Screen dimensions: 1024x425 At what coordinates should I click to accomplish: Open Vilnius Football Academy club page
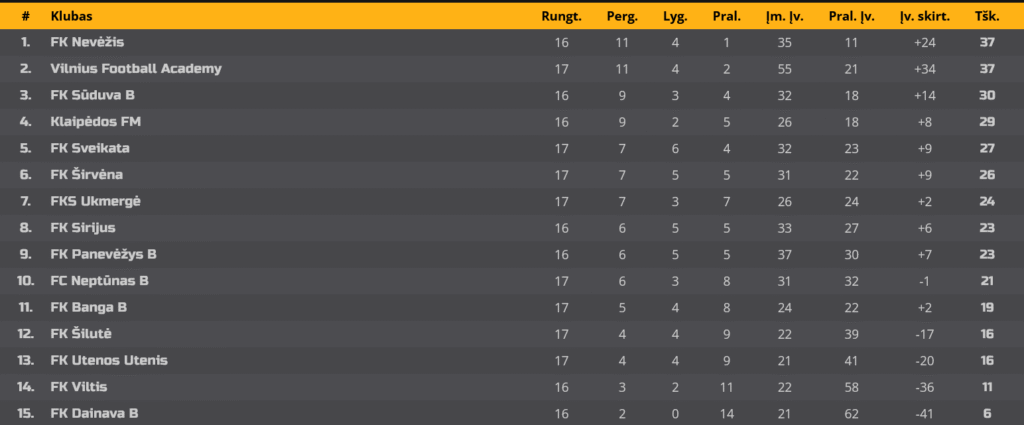click(136, 69)
